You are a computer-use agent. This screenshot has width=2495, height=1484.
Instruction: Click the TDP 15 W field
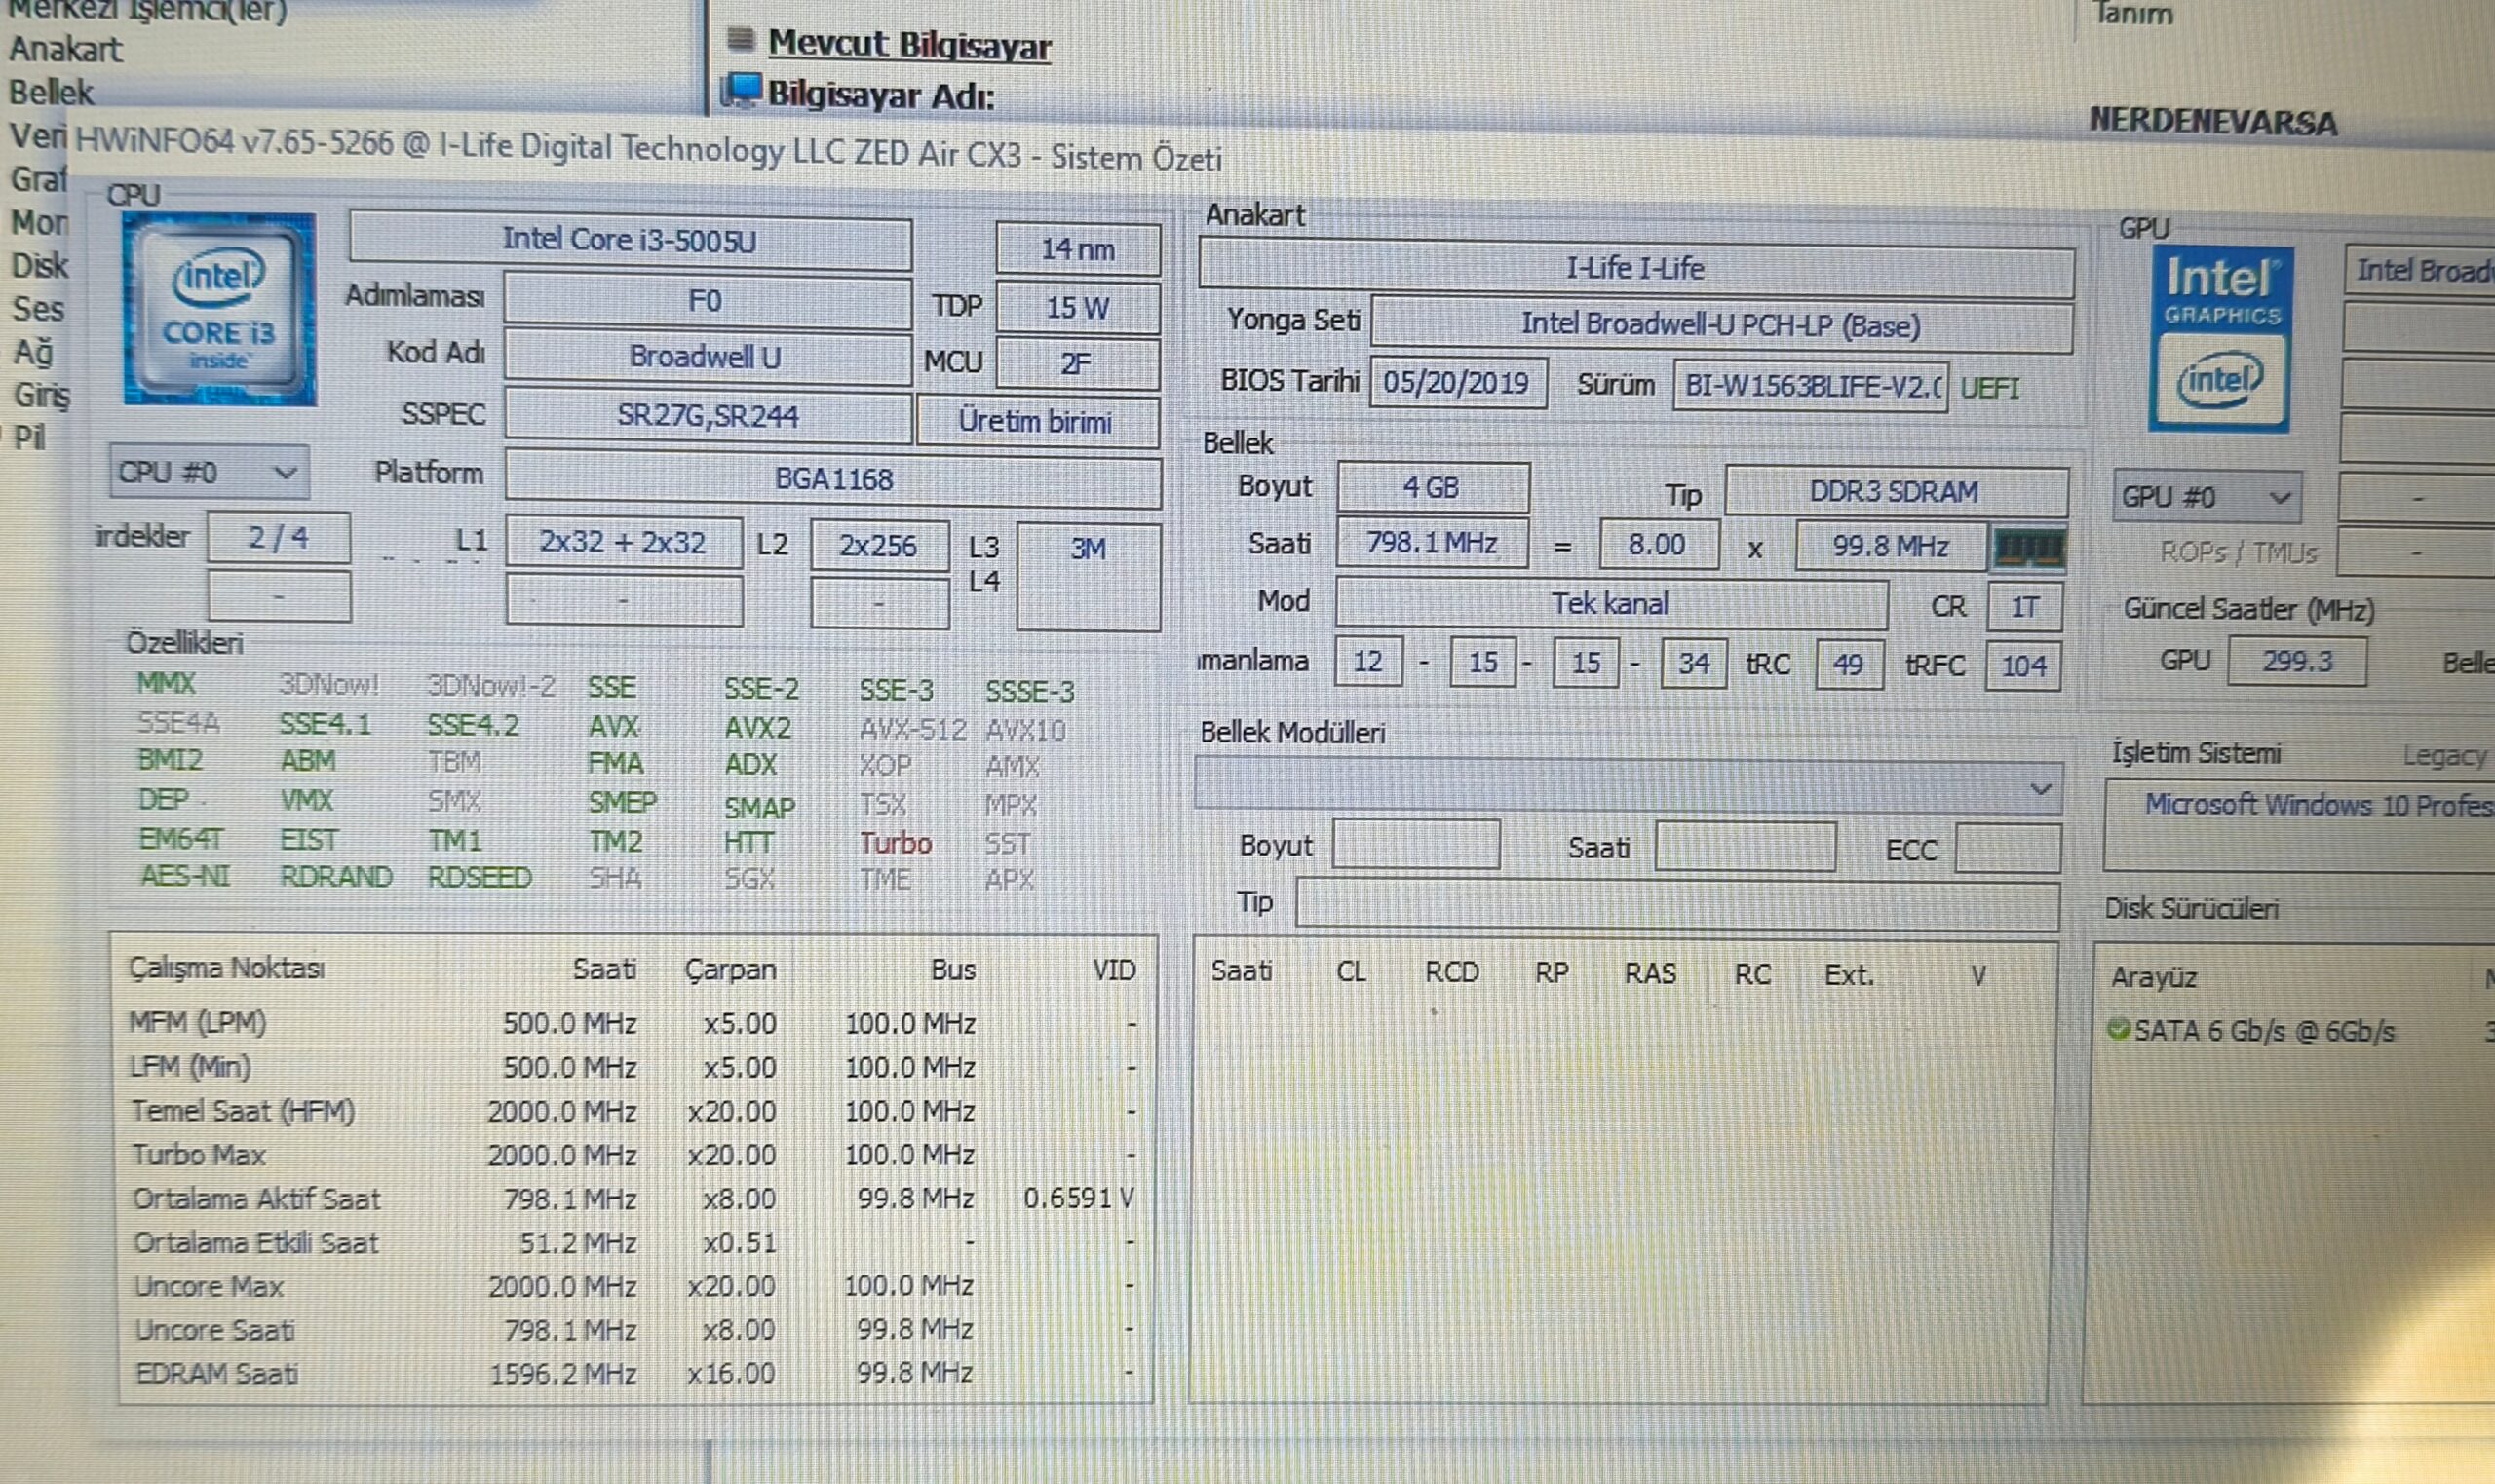1078,307
